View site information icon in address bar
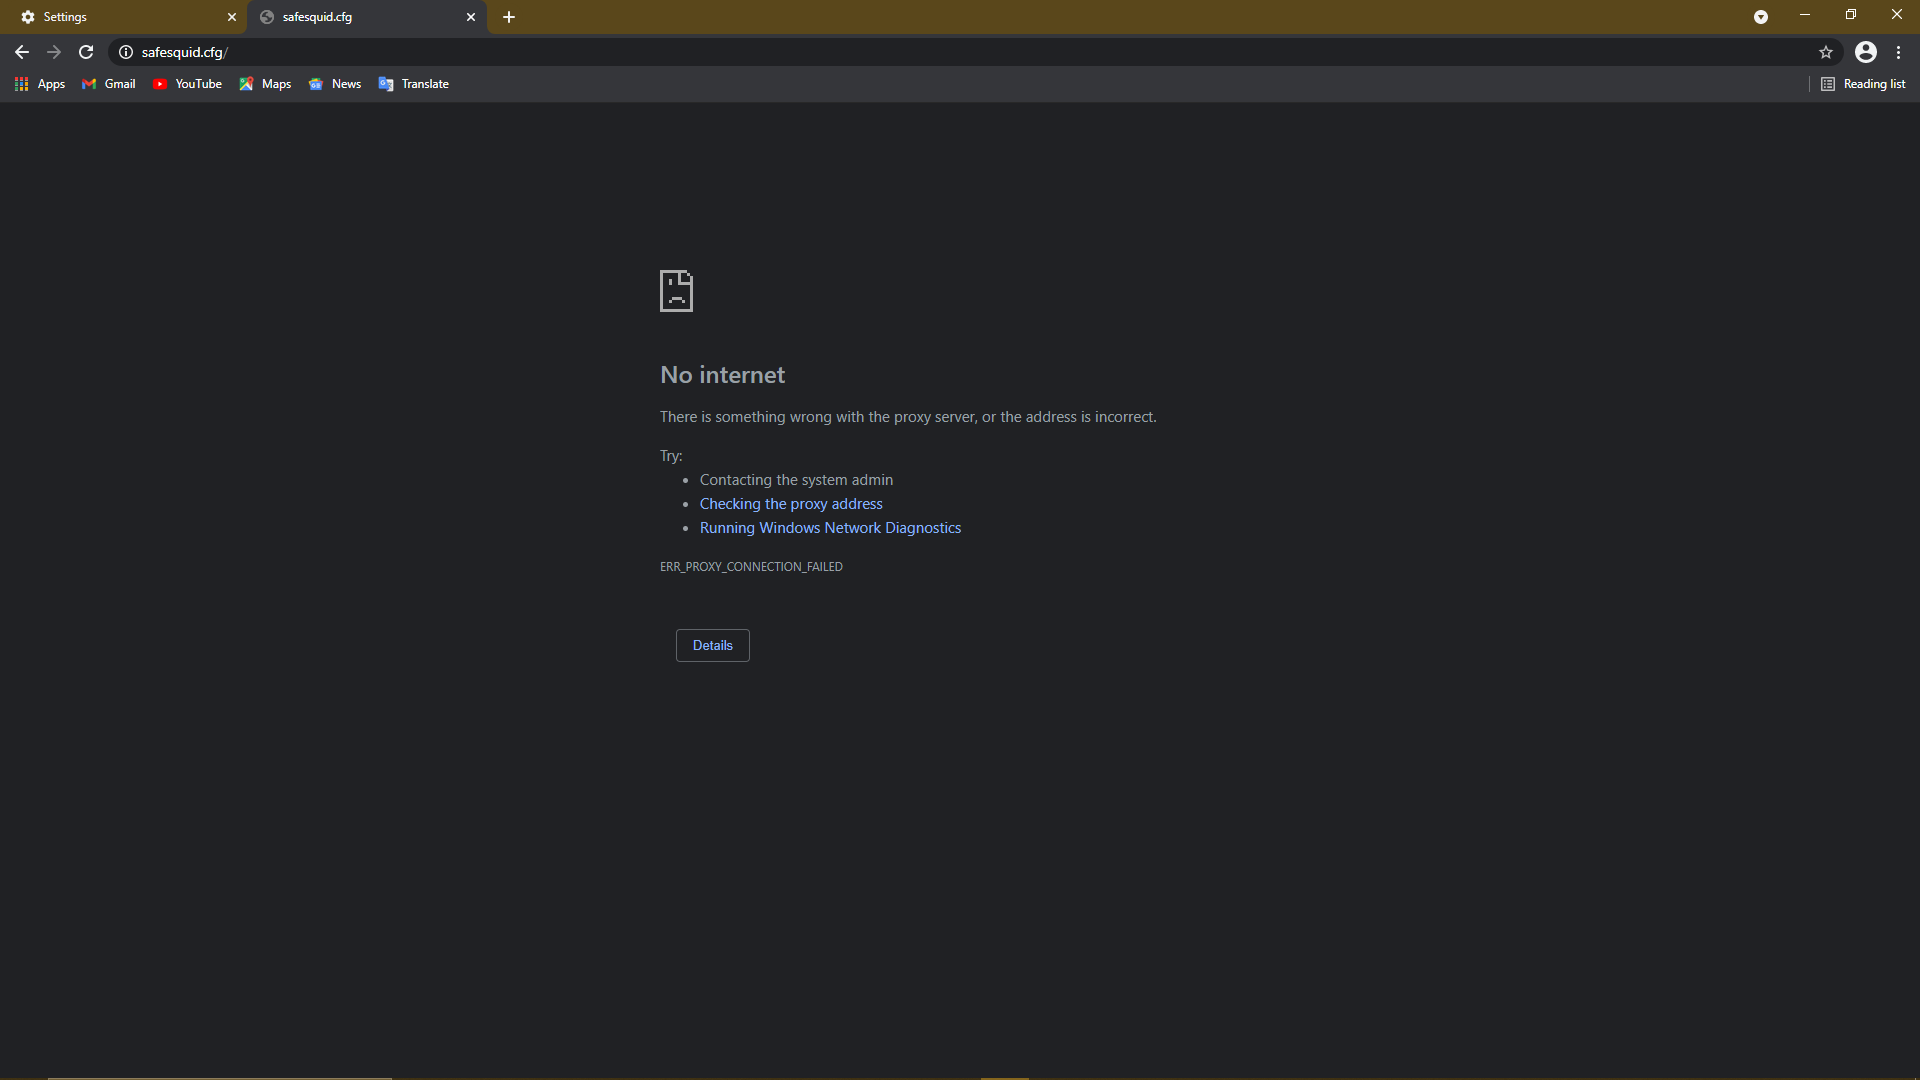Screen dimensions: 1920x1080 (x=126, y=52)
